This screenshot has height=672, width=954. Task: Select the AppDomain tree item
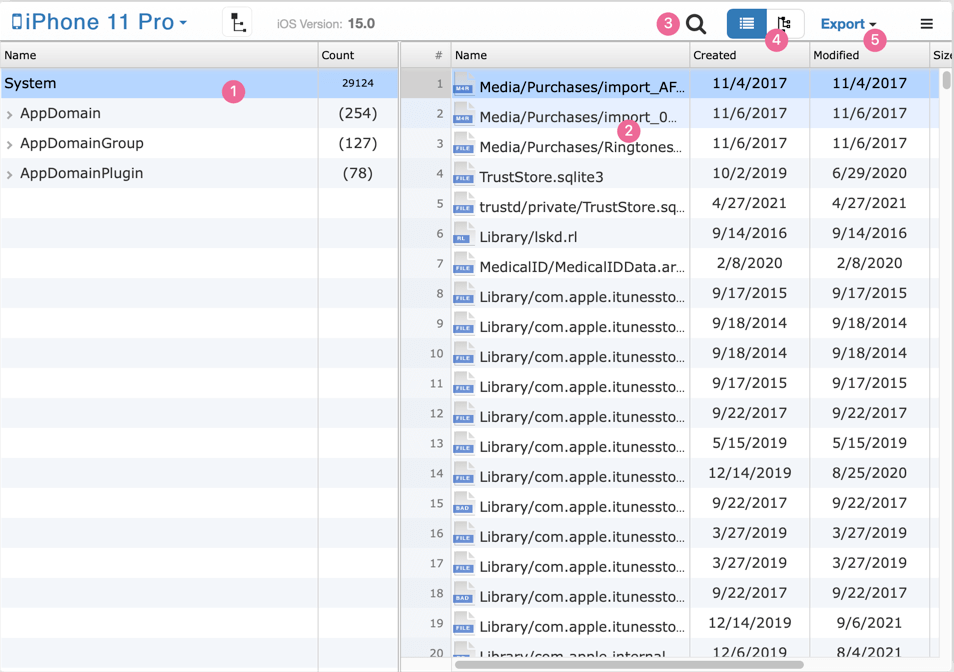point(60,113)
